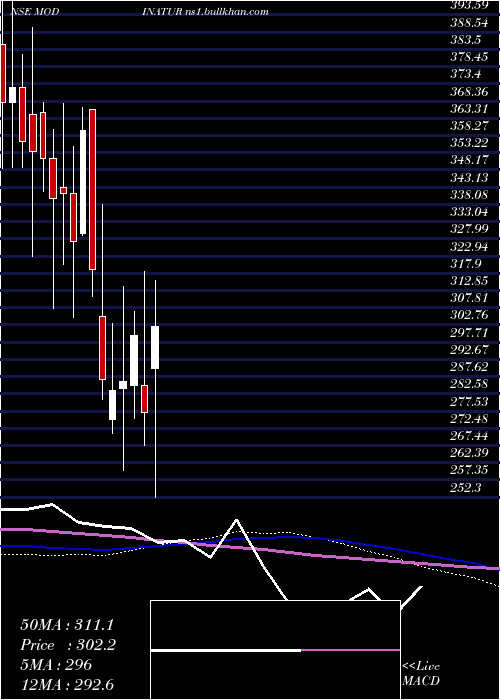This screenshot has height=700, width=500.
Task: Click the Price : 302.2 readout
Action: (x=68, y=645)
